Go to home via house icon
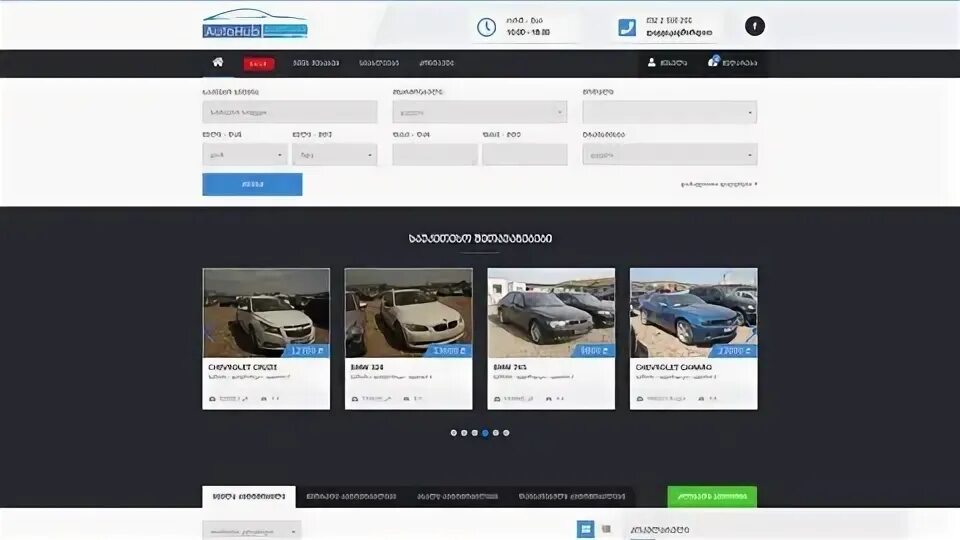This screenshot has width=960, height=540. pos(218,62)
